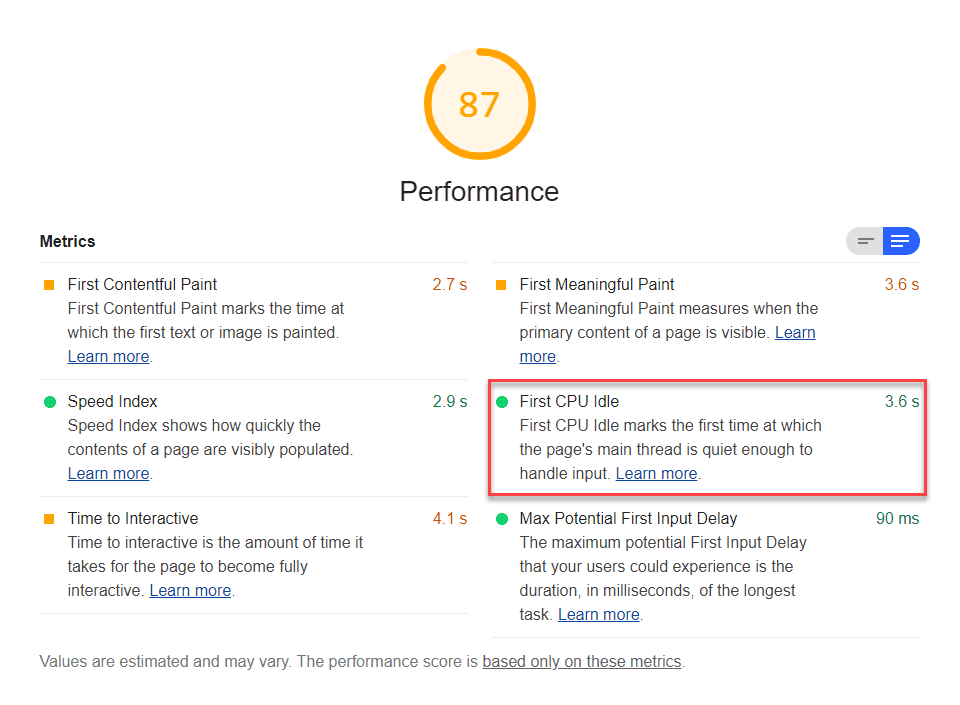Click the orange square icon beside Time to Interactive

(x=48, y=518)
